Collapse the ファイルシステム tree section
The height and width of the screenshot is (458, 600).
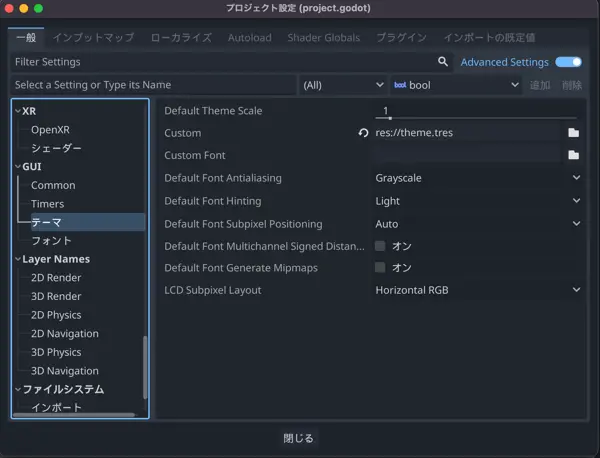[18, 389]
